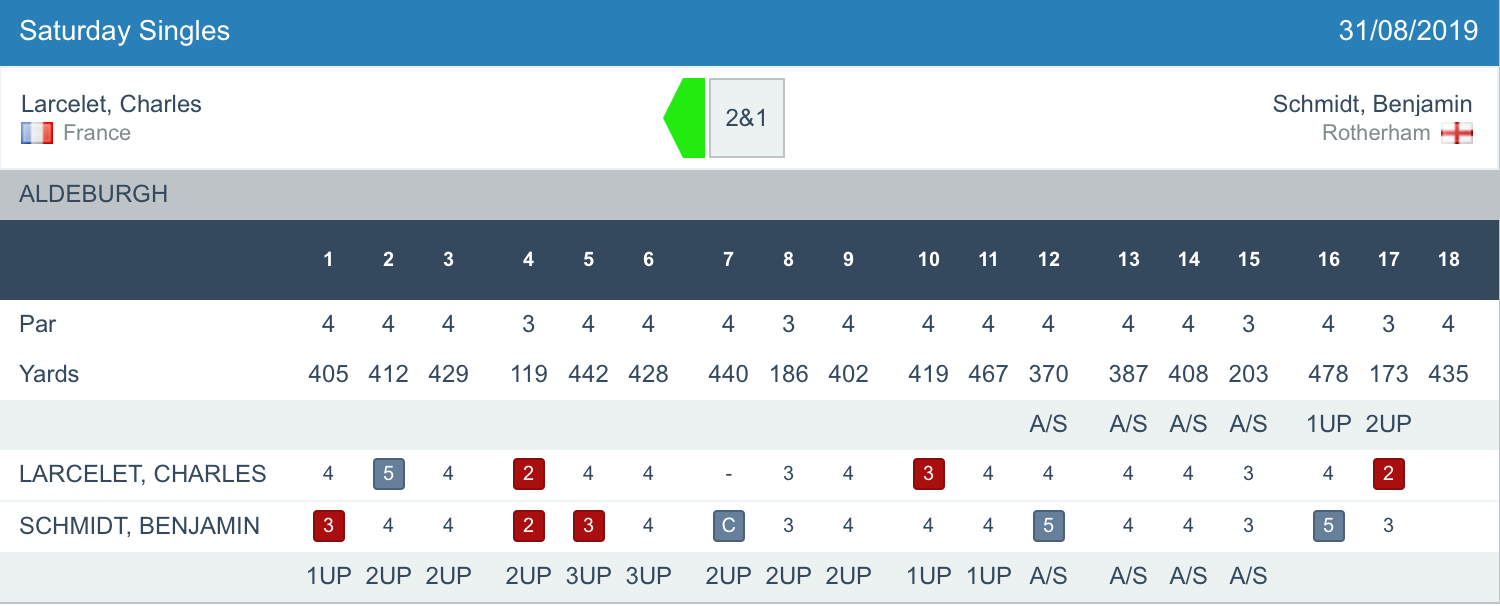Click the green winner arrow indicator

686,118
